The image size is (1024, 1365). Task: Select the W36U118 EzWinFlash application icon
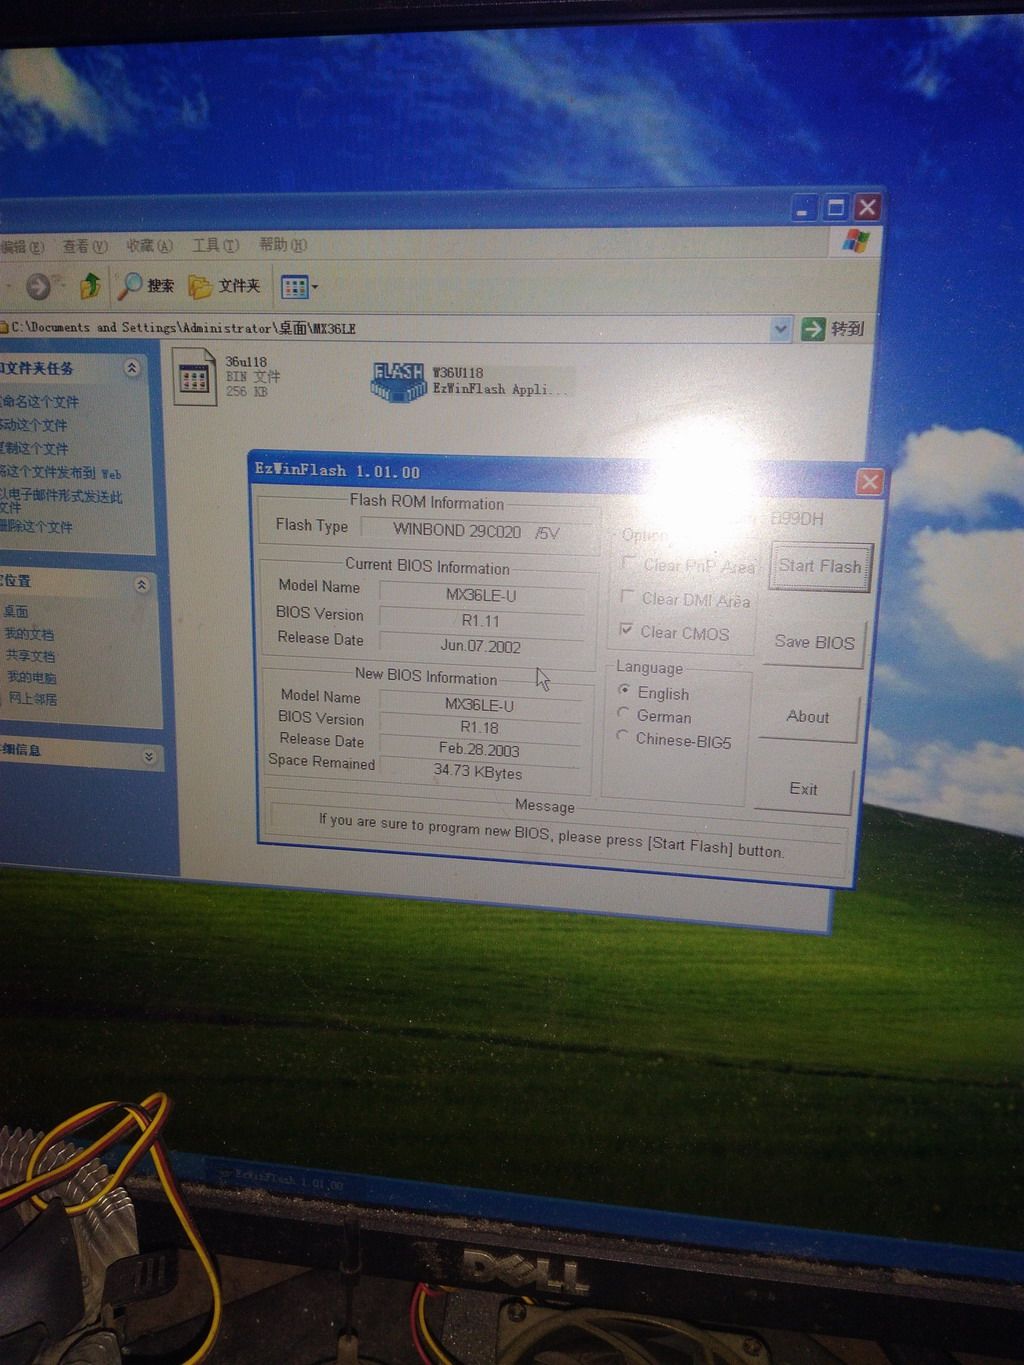point(398,383)
